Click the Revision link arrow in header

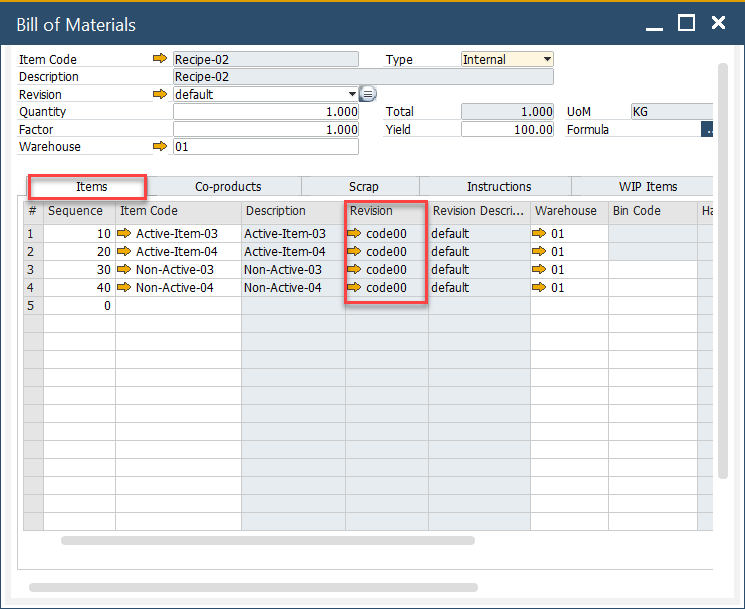(160, 95)
